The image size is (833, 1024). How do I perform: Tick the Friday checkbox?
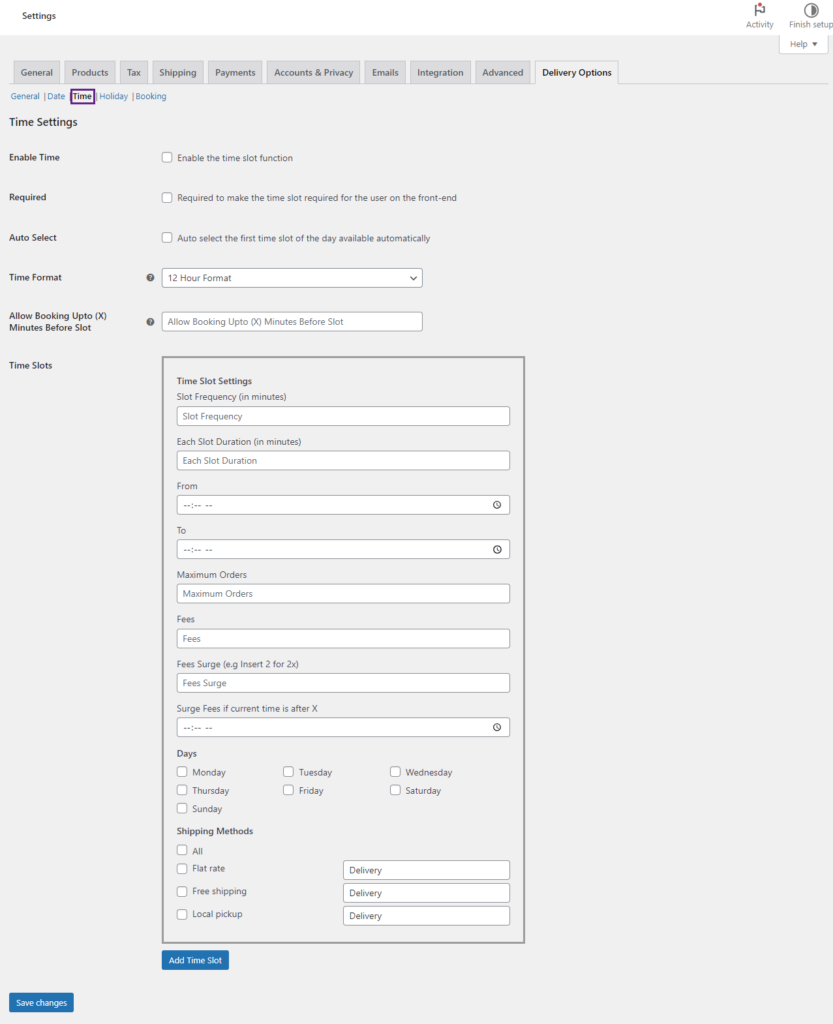point(289,790)
